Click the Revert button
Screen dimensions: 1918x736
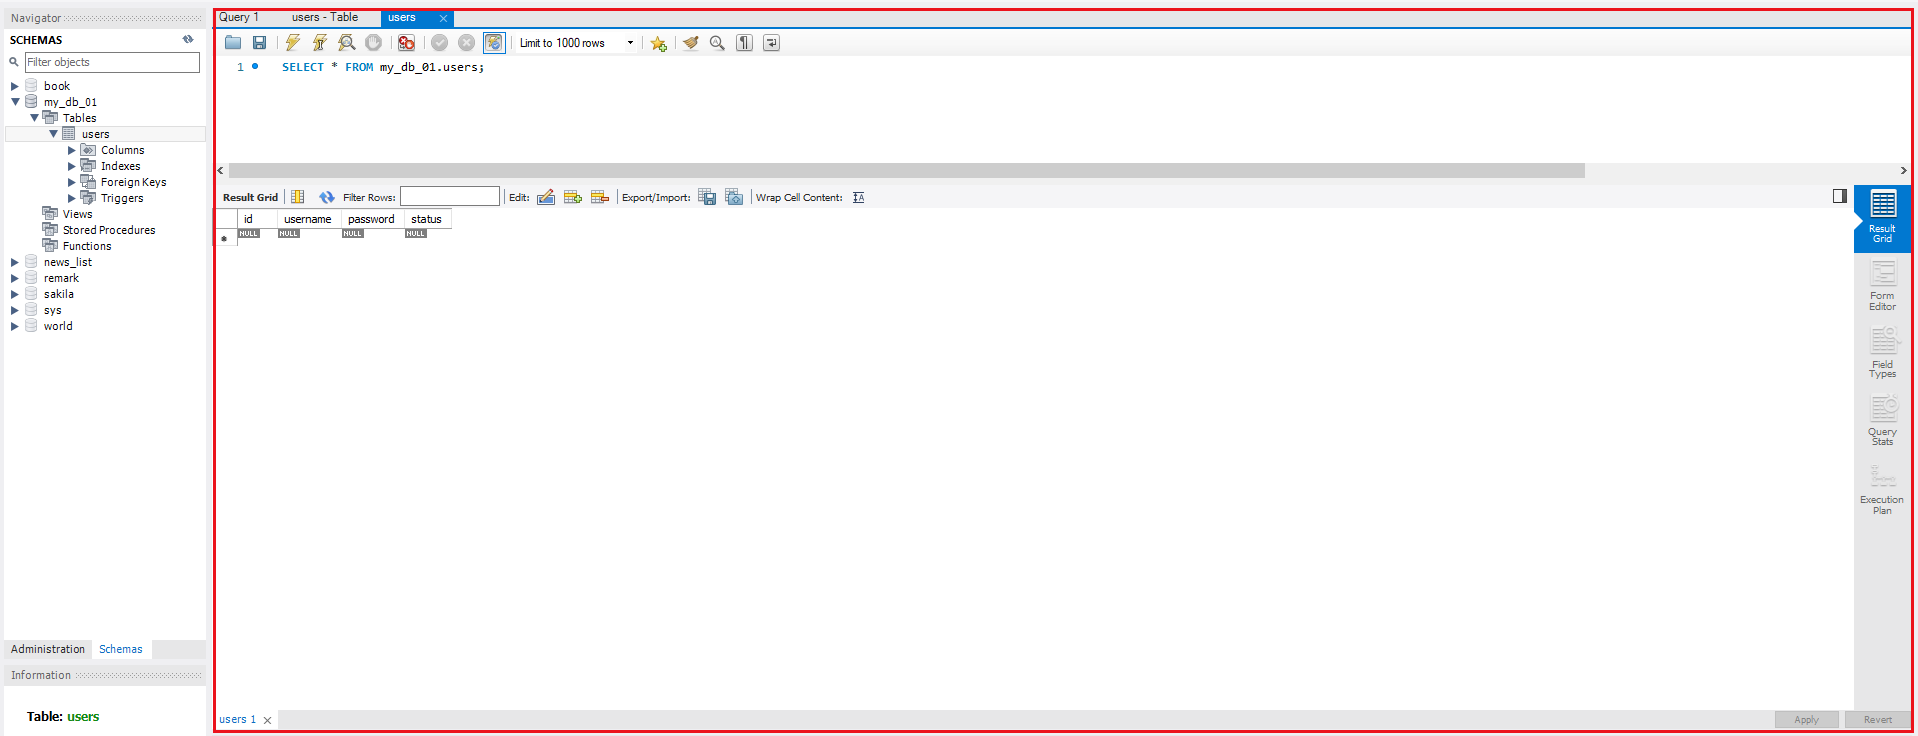(x=1877, y=719)
